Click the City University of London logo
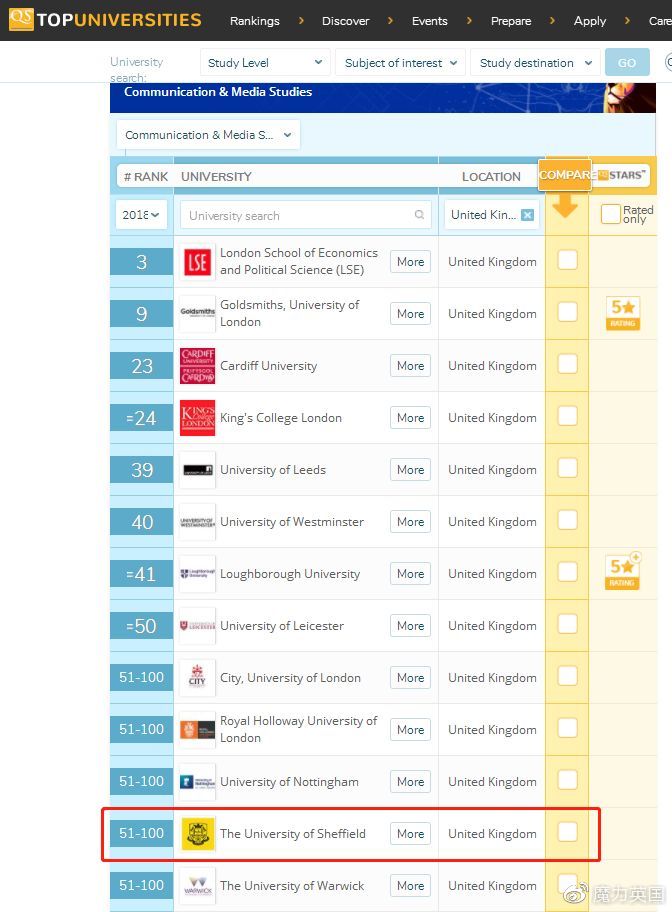The width and height of the screenshot is (672, 912). click(197, 678)
